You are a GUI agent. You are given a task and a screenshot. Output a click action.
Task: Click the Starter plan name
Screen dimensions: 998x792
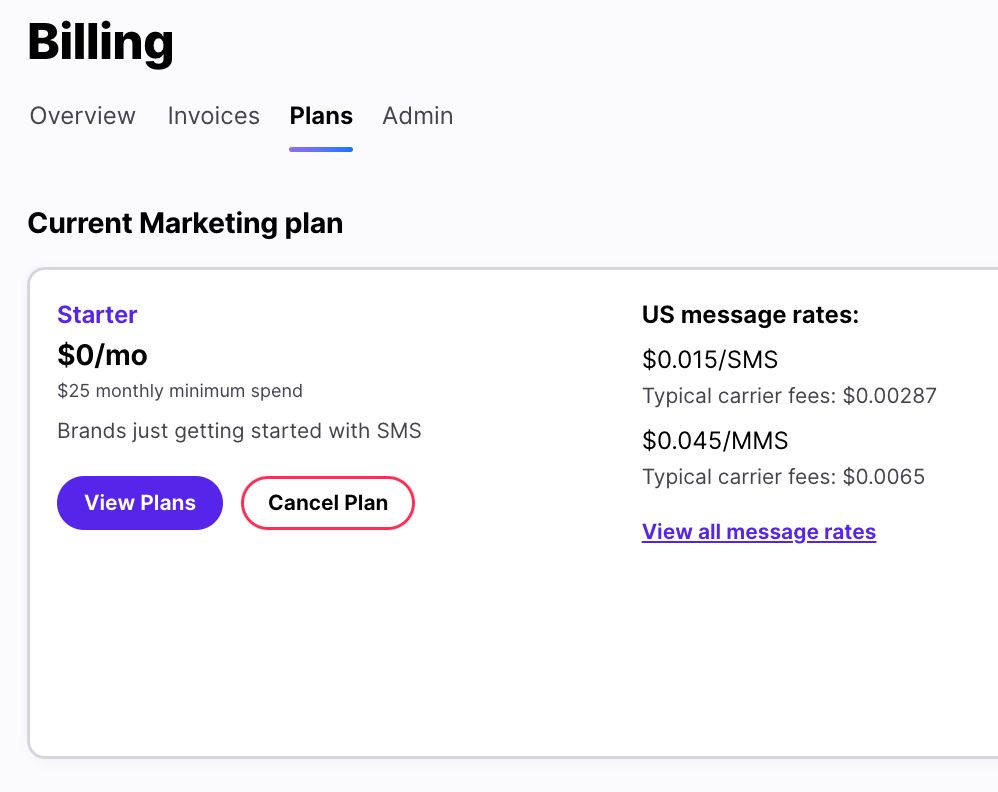coord(97,314)
